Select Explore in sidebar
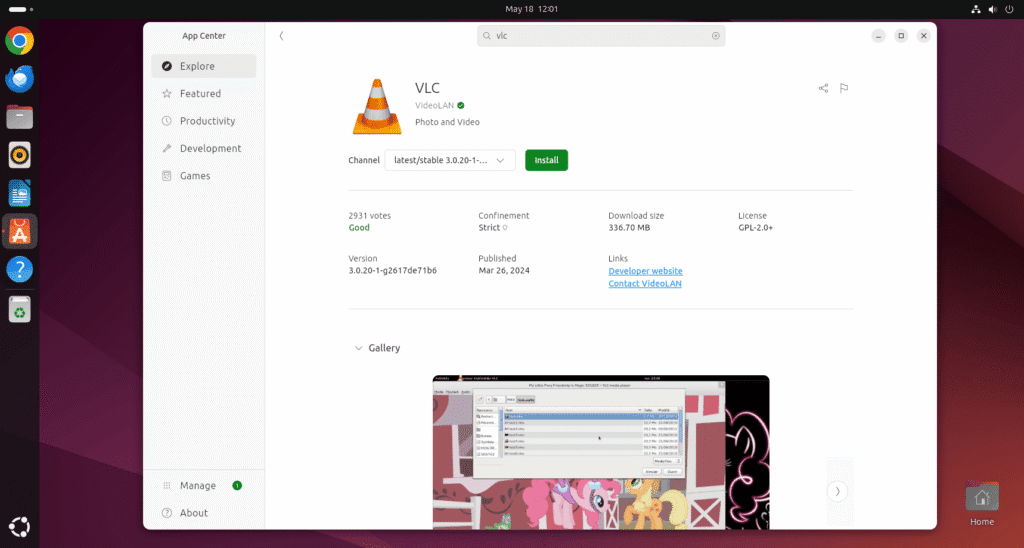The height and width of the screenshot is (548, 1024). 204,66
